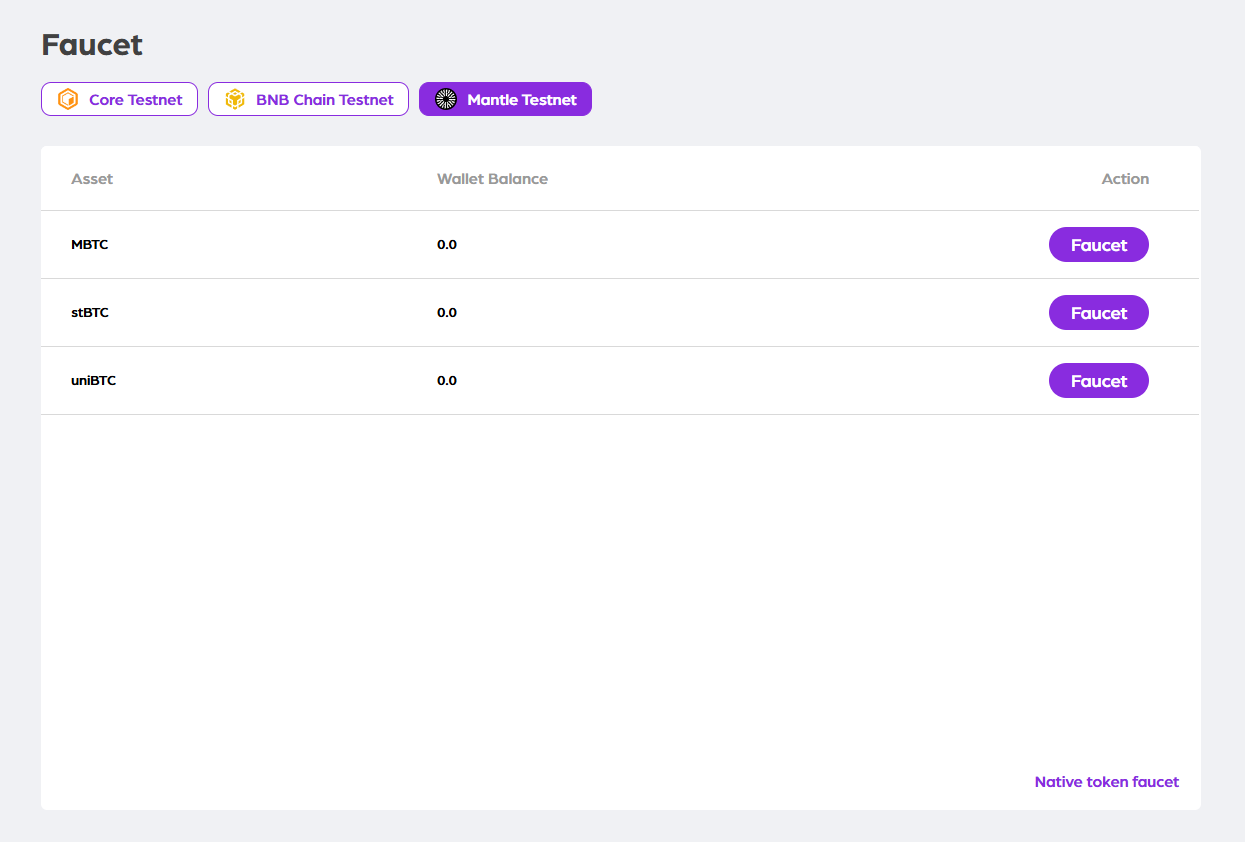Image resolution: width=1245 pixels, height=842 pixels.
Task: Click the stBTC wallet balance value
Action: click(447, 313)
